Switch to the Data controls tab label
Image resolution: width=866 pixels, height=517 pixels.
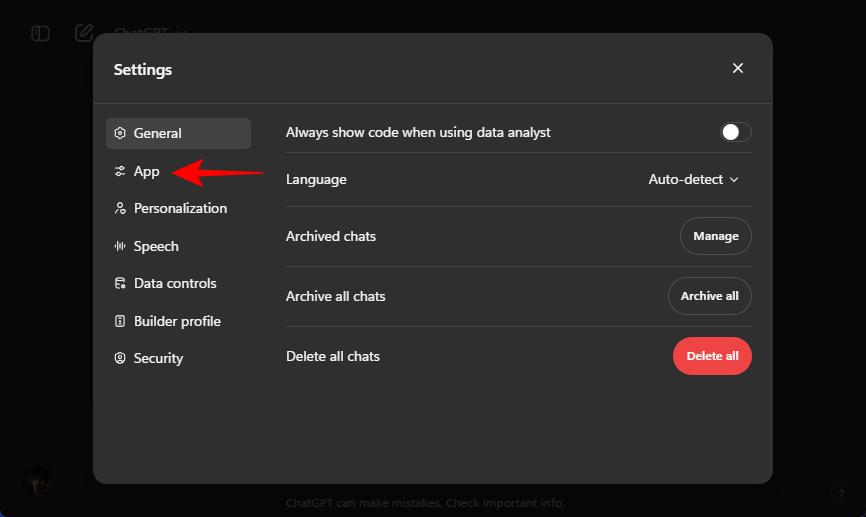tap(175, 283)
